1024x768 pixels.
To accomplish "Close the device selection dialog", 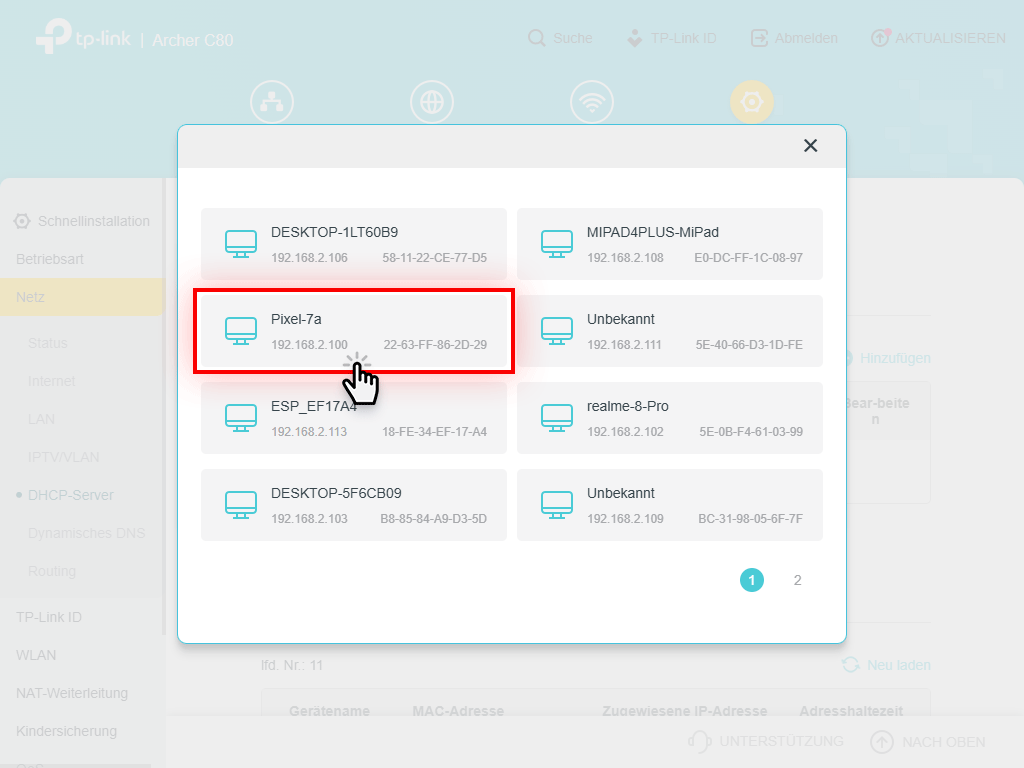I will [x=810, y=146].
